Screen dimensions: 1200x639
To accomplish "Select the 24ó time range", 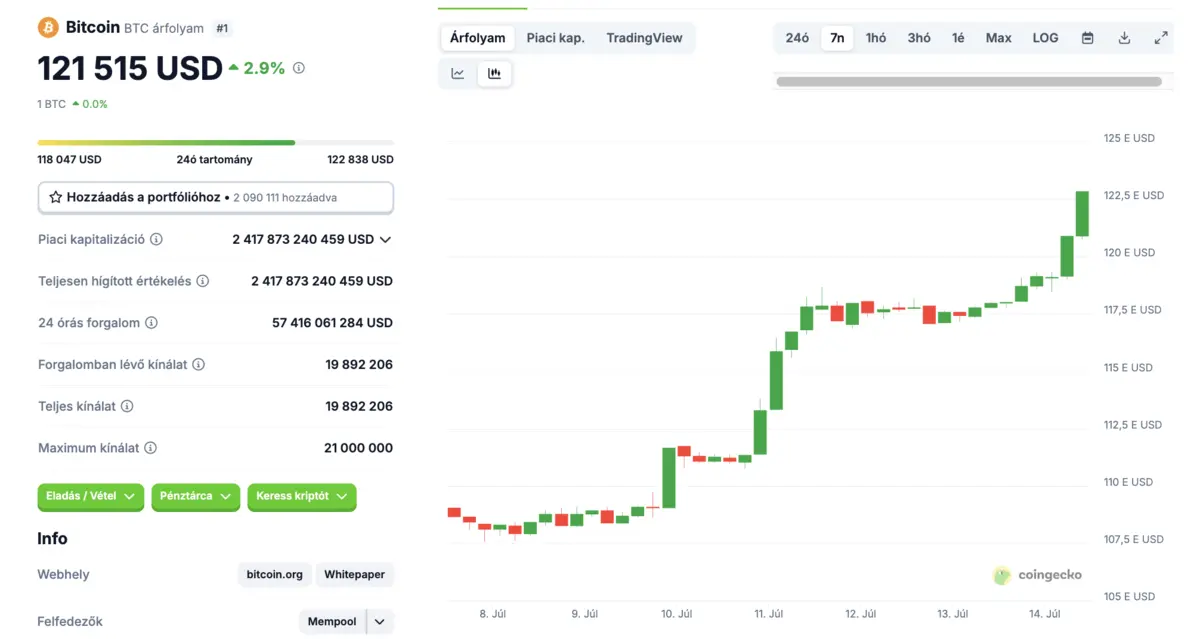I will click(x=797, y=38).
